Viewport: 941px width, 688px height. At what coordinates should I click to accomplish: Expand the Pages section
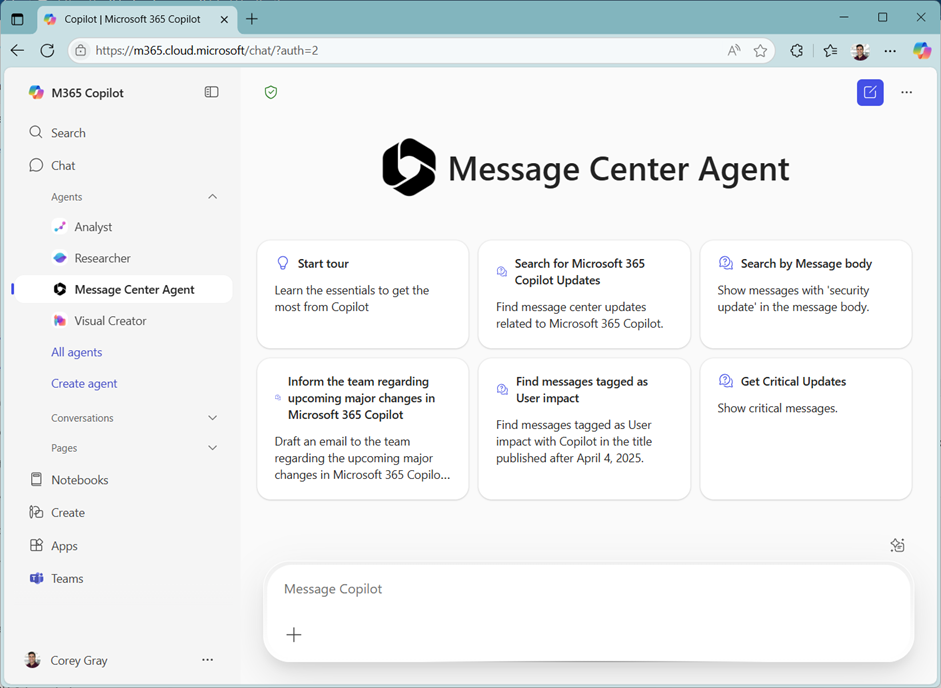(x=212, y=448)
